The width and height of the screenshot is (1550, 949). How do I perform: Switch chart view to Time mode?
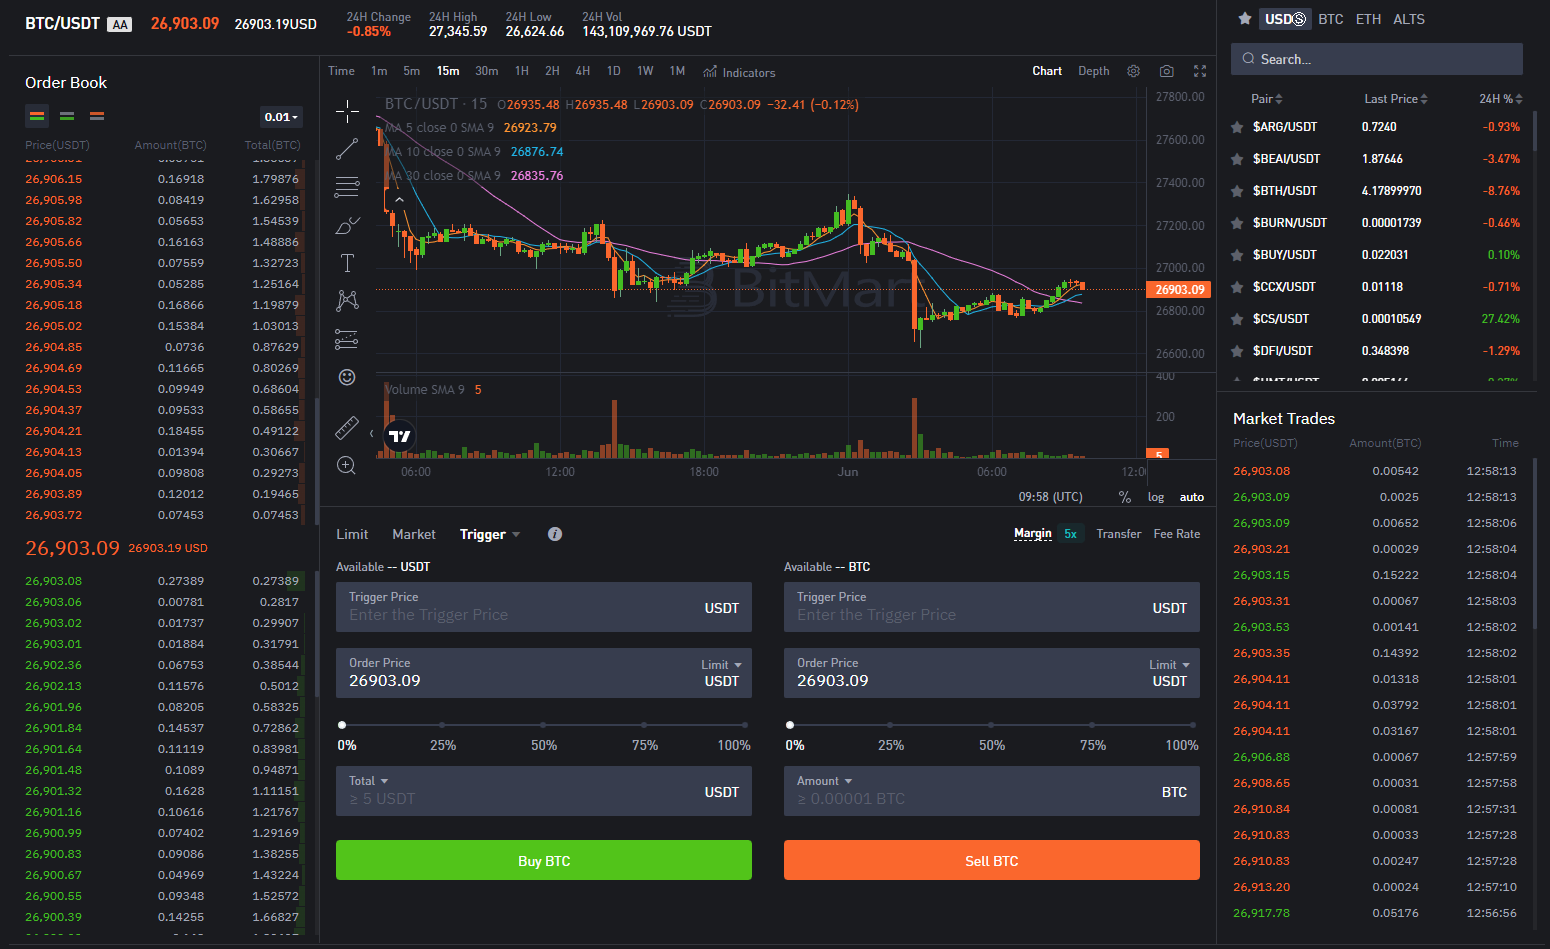[341, 71]
